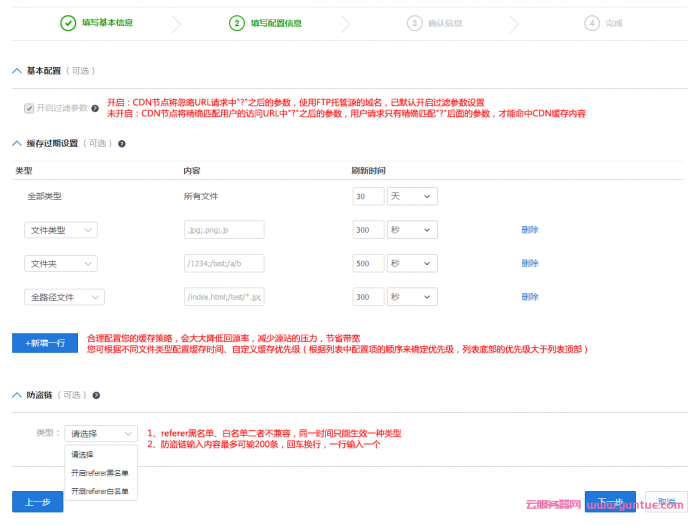Open the 天 time unit dropdown
The height and width of the screenshot is (527, 700).
[x=412, y=197]
